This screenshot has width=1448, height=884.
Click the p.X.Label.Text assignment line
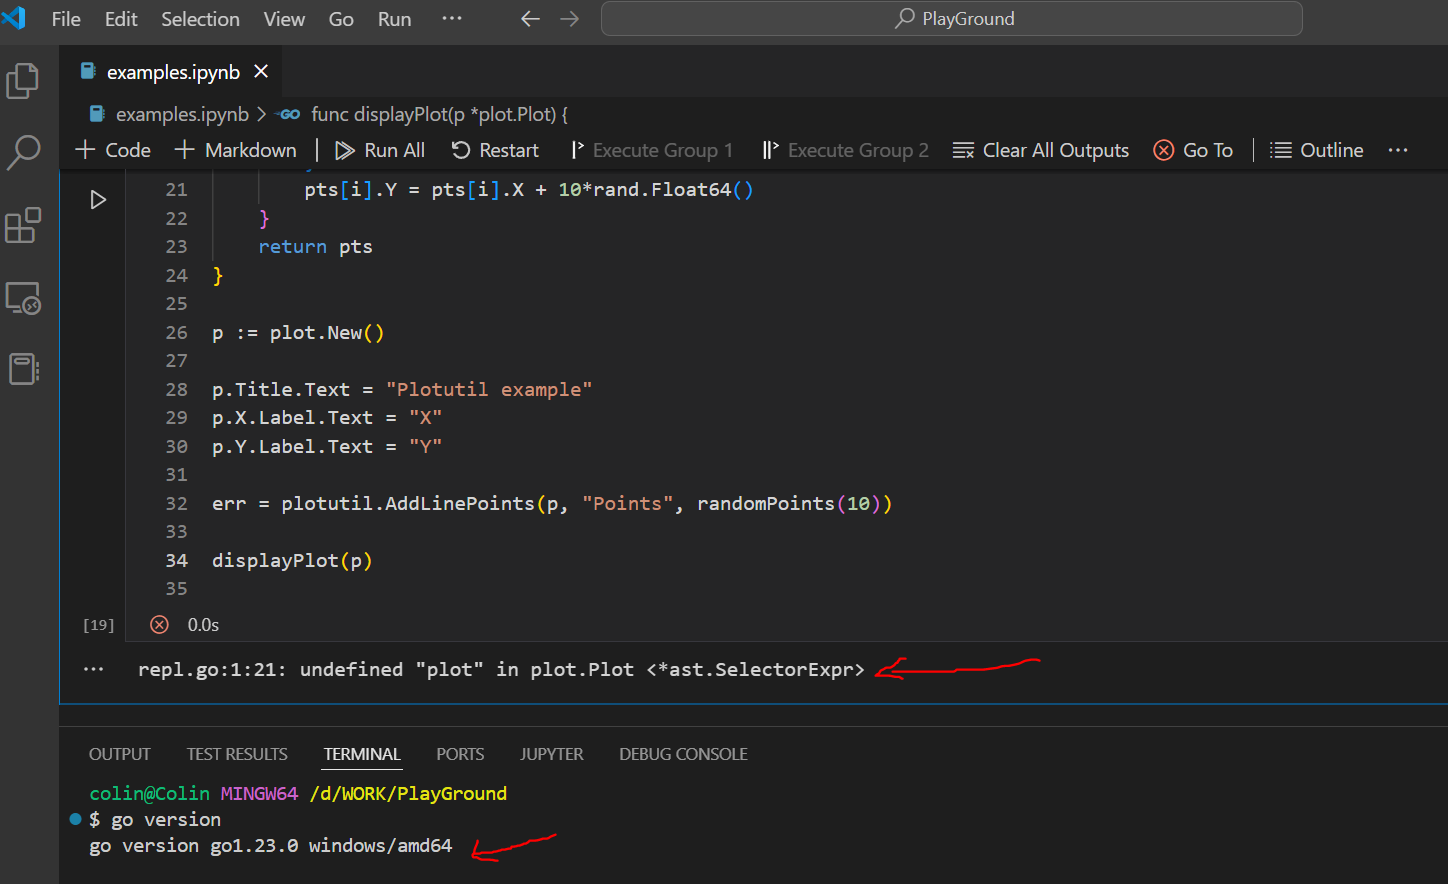coord(327,418)
